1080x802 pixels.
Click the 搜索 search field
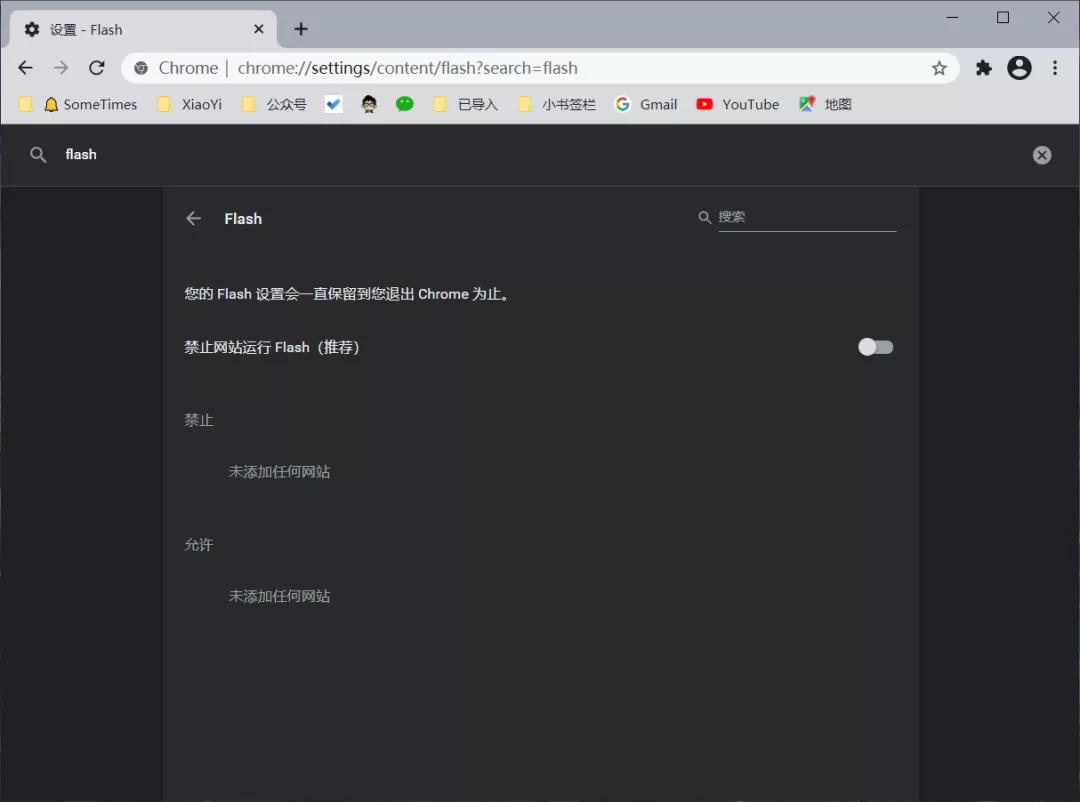point(800,217)
